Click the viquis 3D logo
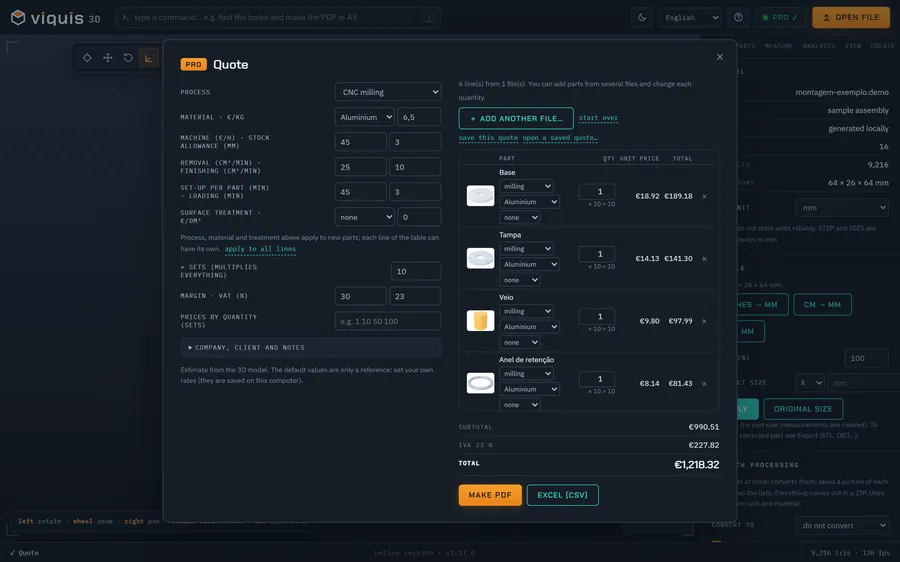This screenshot has height=562, width=900. point(56,18)
